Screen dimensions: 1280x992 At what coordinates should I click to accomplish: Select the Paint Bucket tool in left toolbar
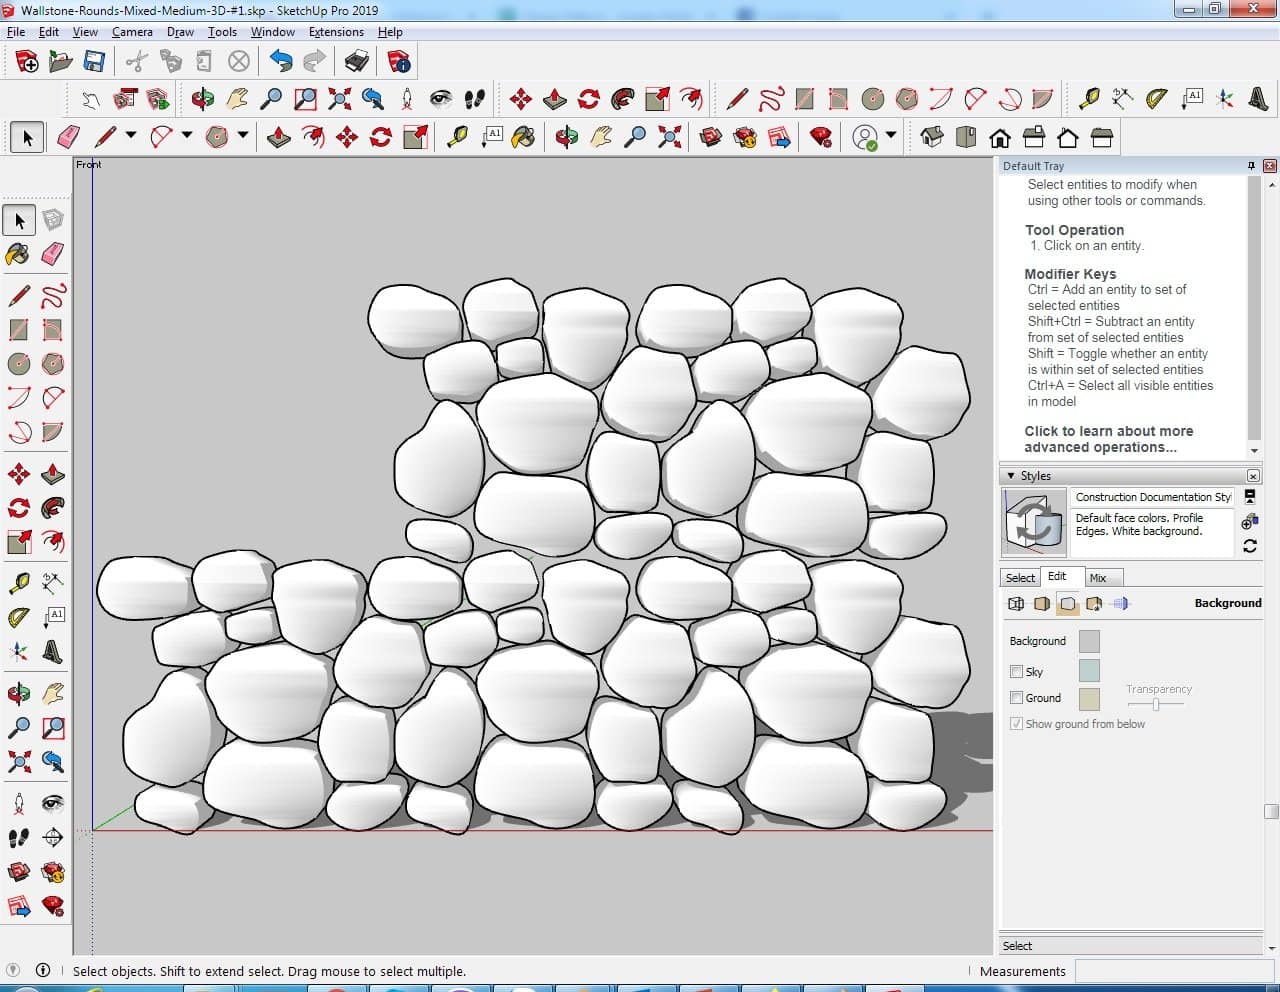click(18, 254)
